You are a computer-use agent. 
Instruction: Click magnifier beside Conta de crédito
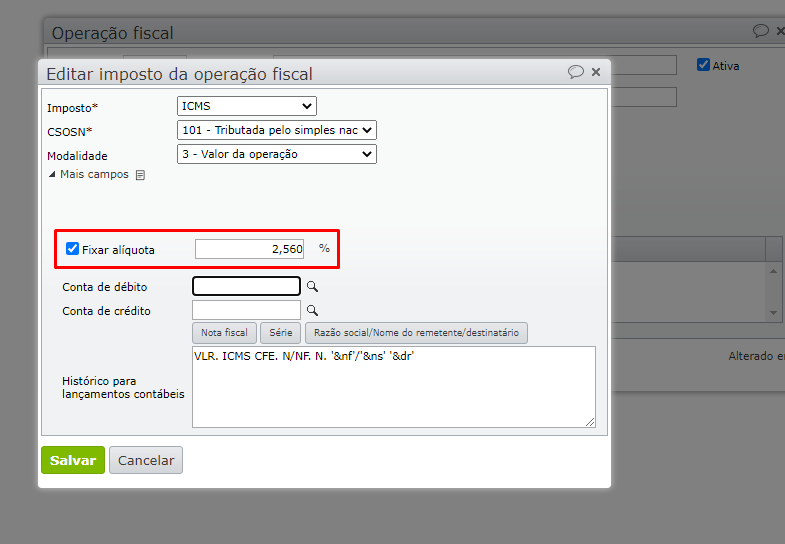312,310
